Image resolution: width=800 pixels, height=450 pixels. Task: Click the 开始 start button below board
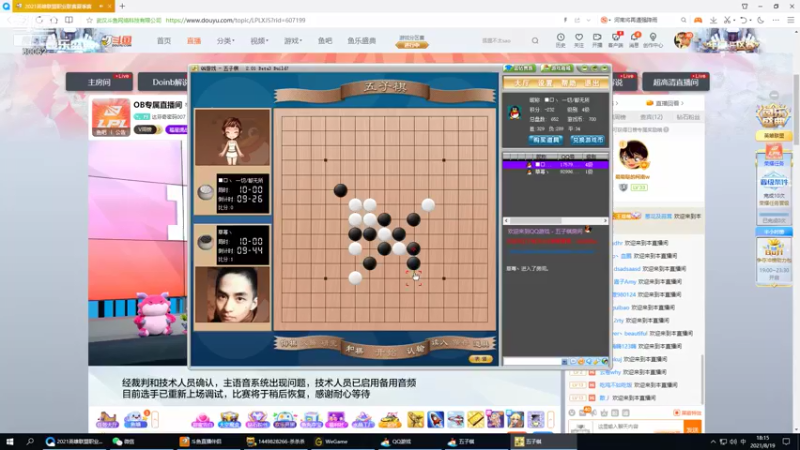tap(385, 352)
